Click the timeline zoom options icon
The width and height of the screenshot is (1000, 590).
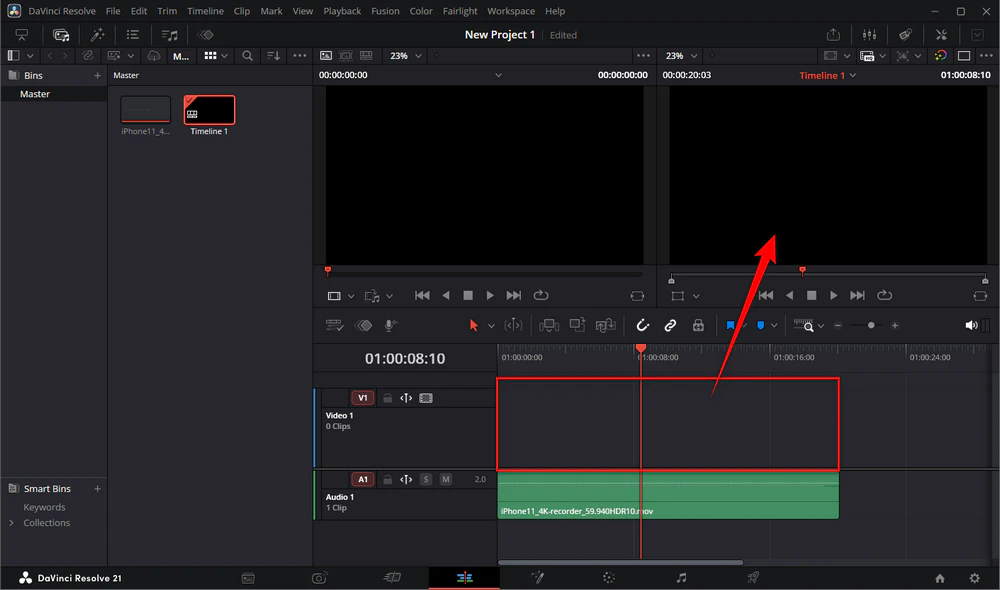point(804,325)
